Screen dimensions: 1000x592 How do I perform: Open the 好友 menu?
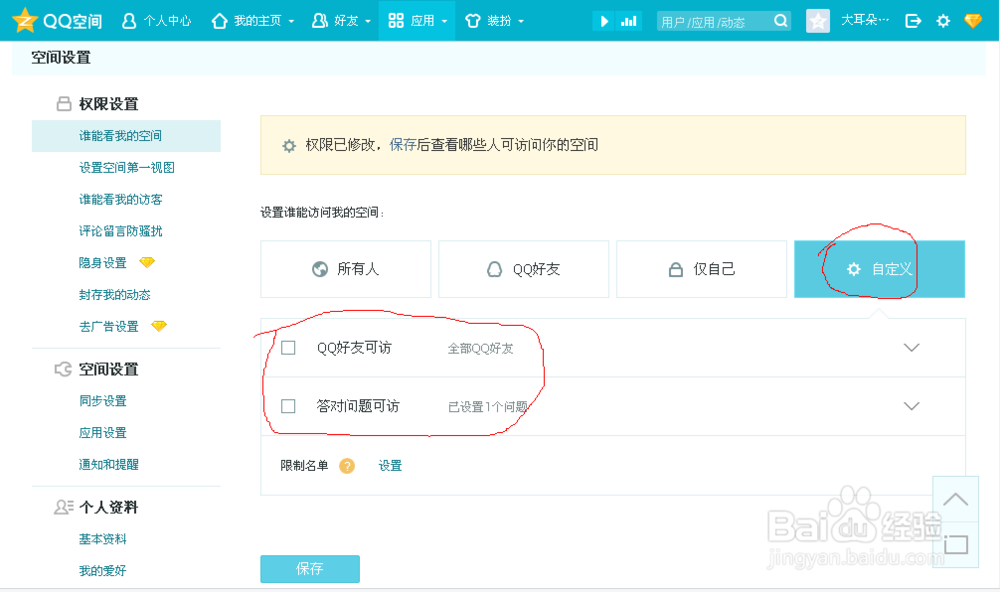point(341,21)
